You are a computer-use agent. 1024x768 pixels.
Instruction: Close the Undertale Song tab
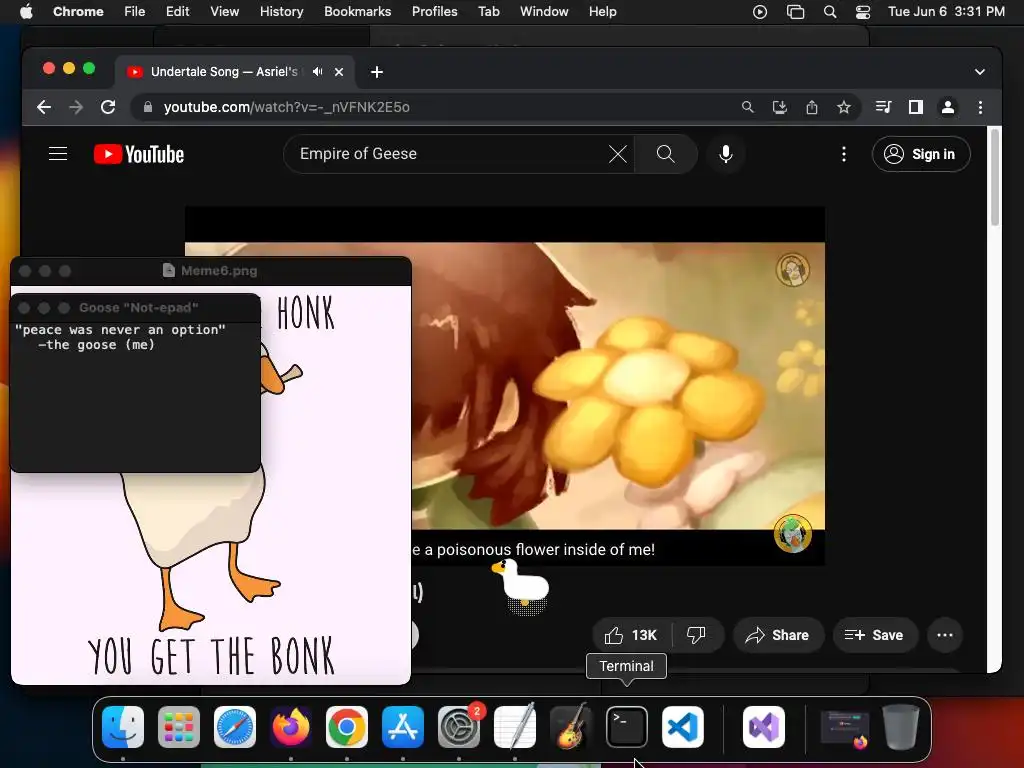point(339,72)
